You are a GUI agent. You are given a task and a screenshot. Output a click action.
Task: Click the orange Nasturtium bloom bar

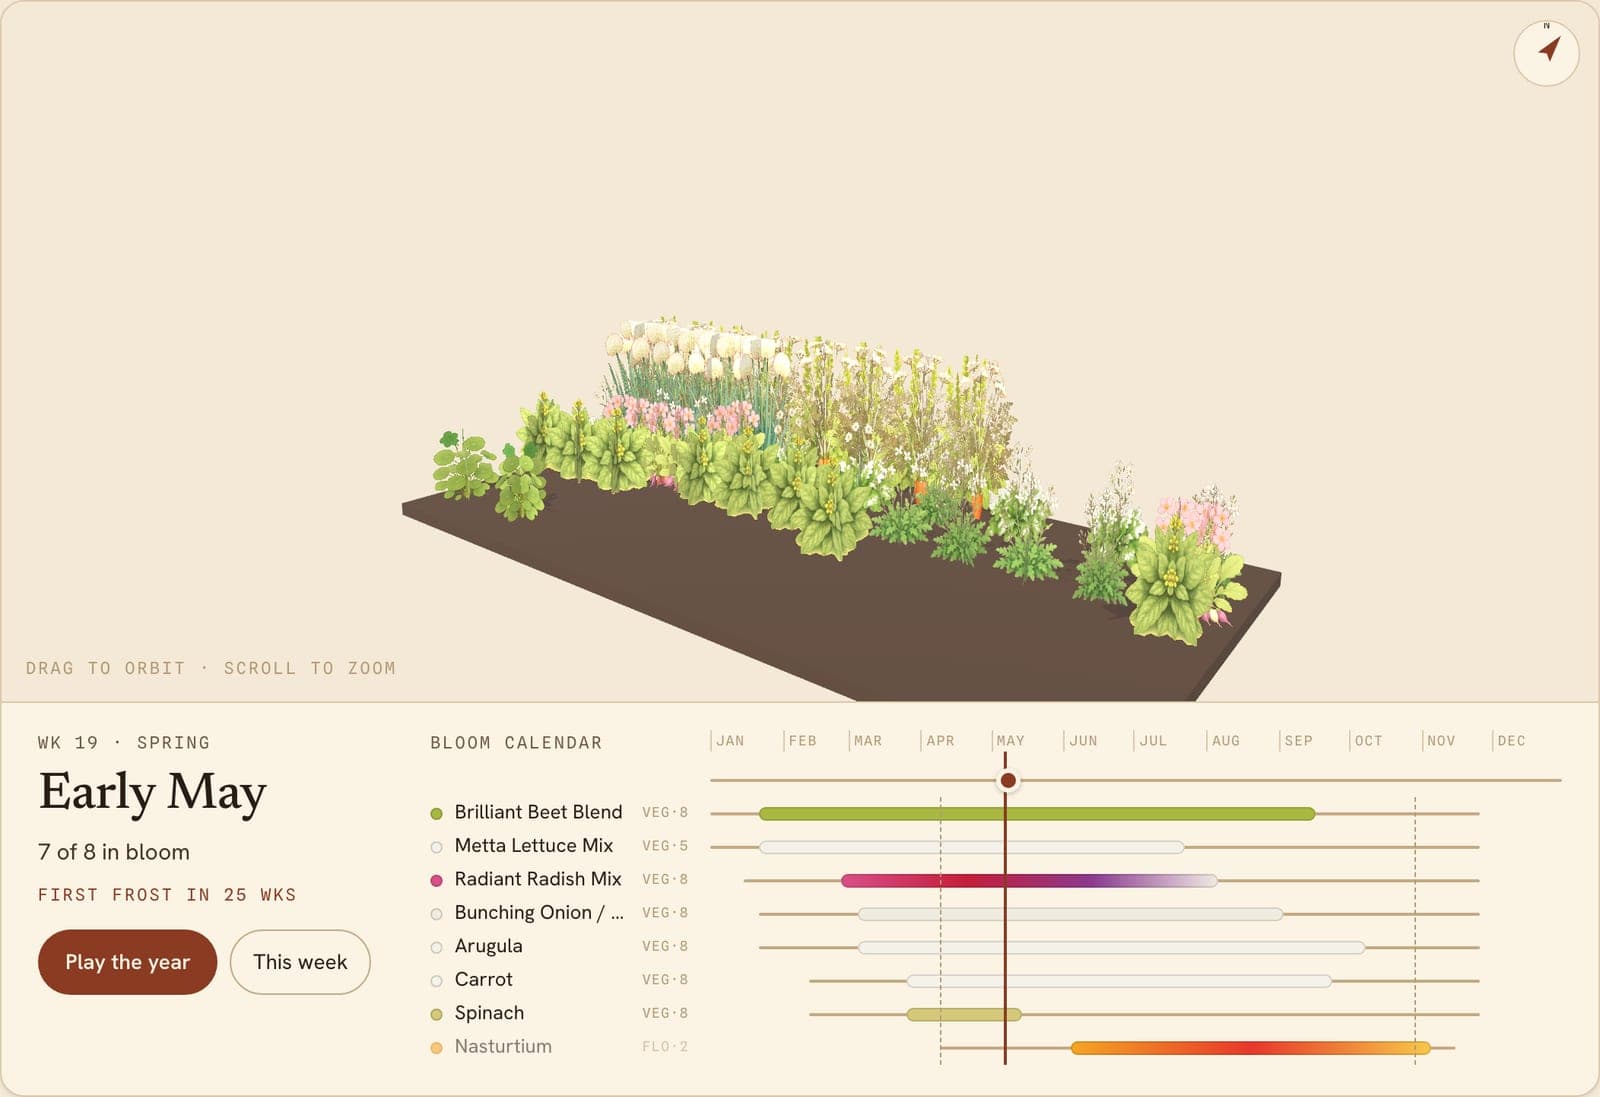click(1251, 1048)
